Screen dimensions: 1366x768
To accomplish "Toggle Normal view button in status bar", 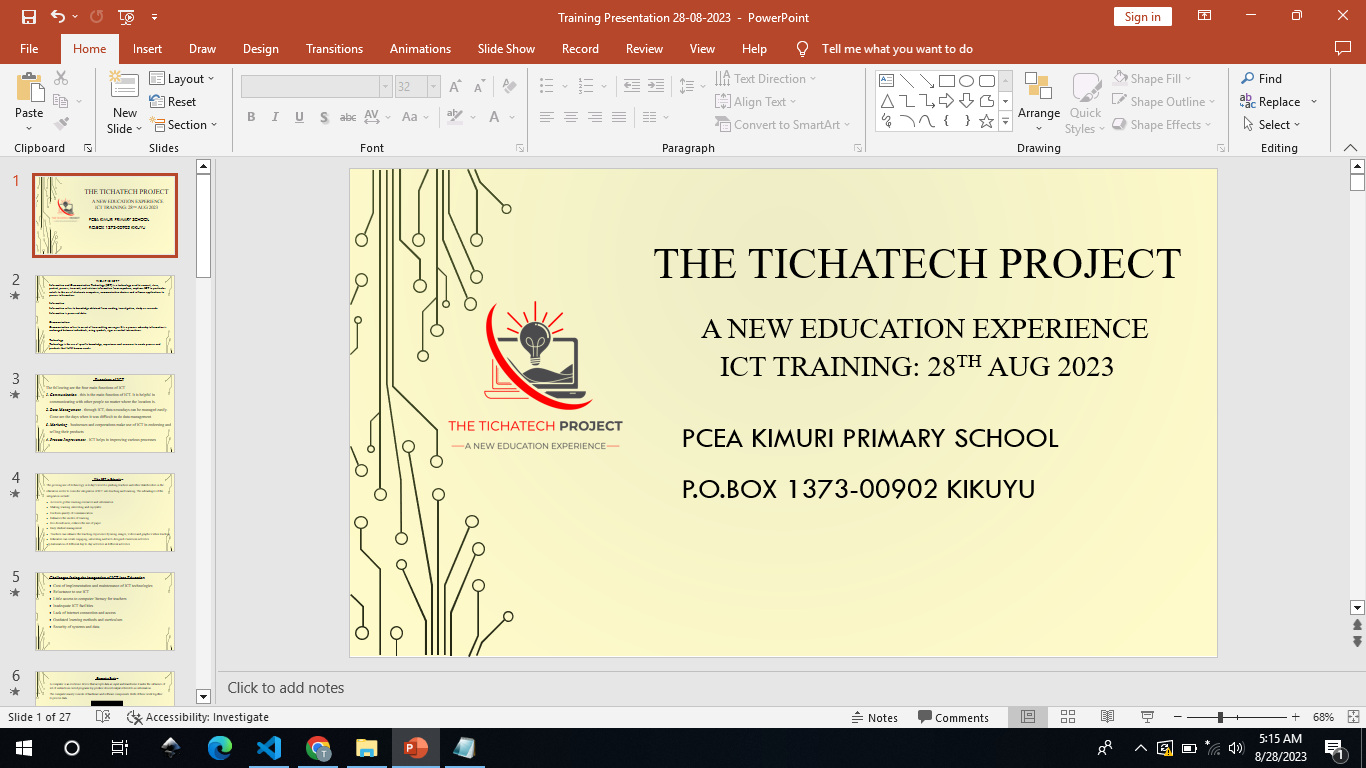I will 1027,717.
